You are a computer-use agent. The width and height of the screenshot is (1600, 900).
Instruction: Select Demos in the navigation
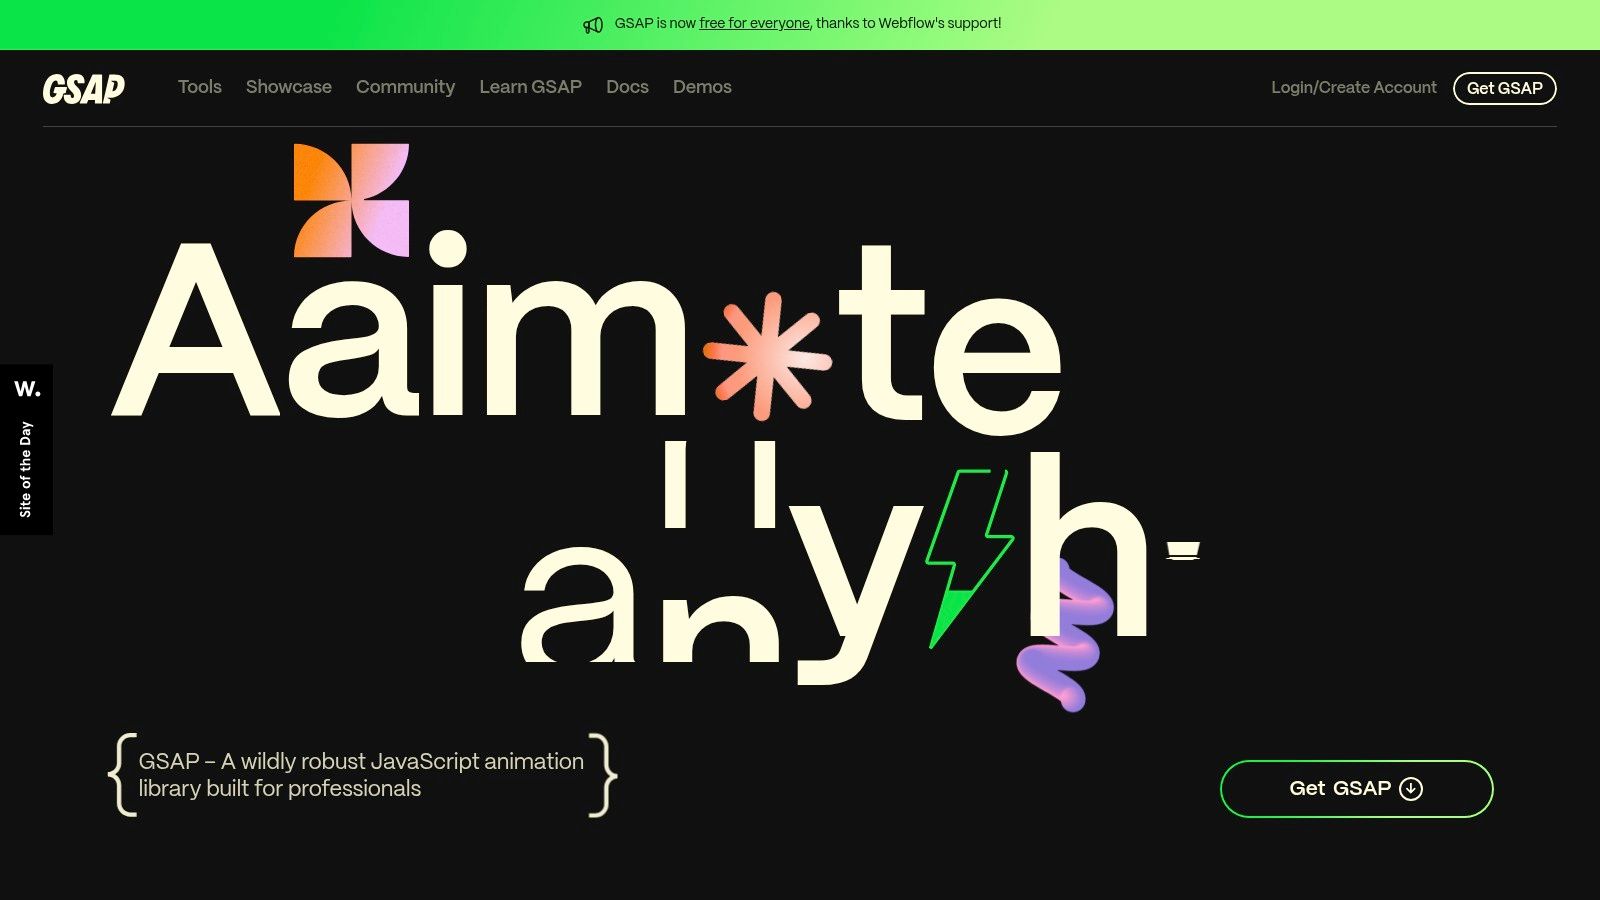pos(702,88)
